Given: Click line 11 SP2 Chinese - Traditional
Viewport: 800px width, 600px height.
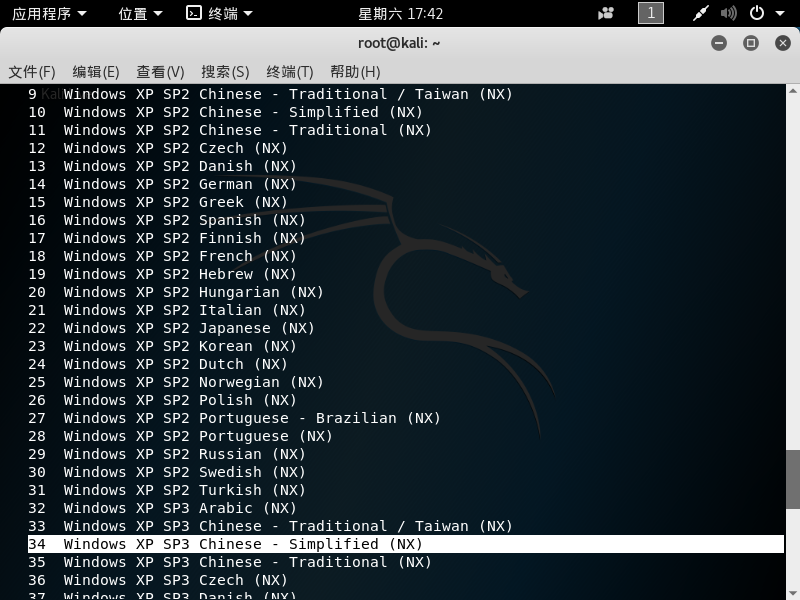Looking at the screenshot, I should click(230, 130).
